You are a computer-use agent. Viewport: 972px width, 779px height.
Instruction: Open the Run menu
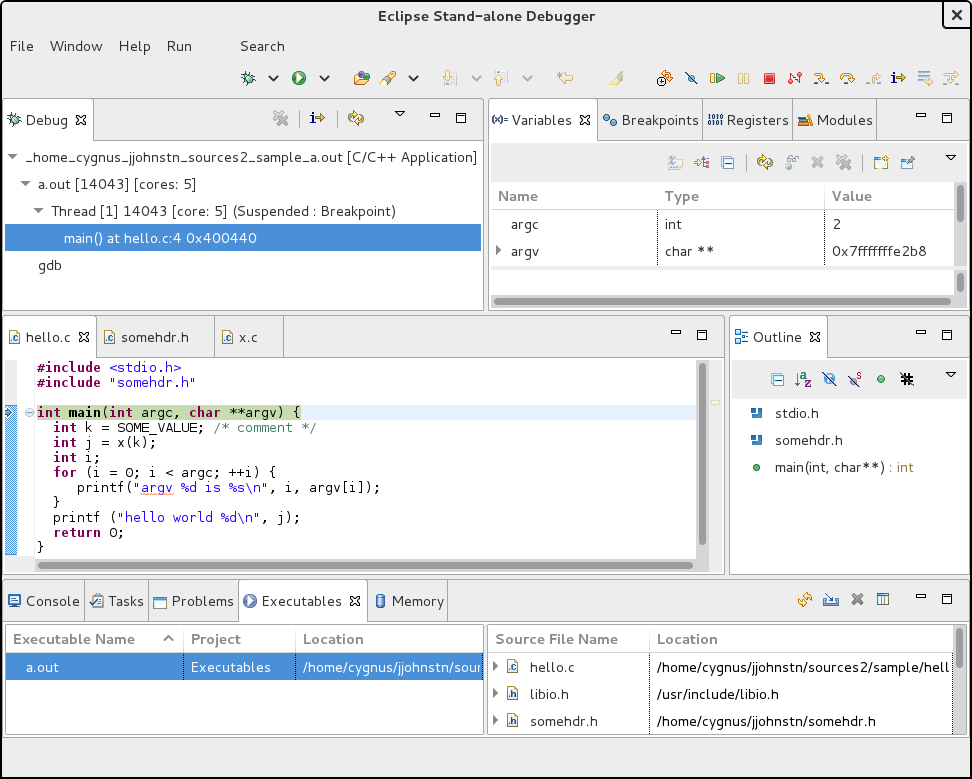pos(179,46)
